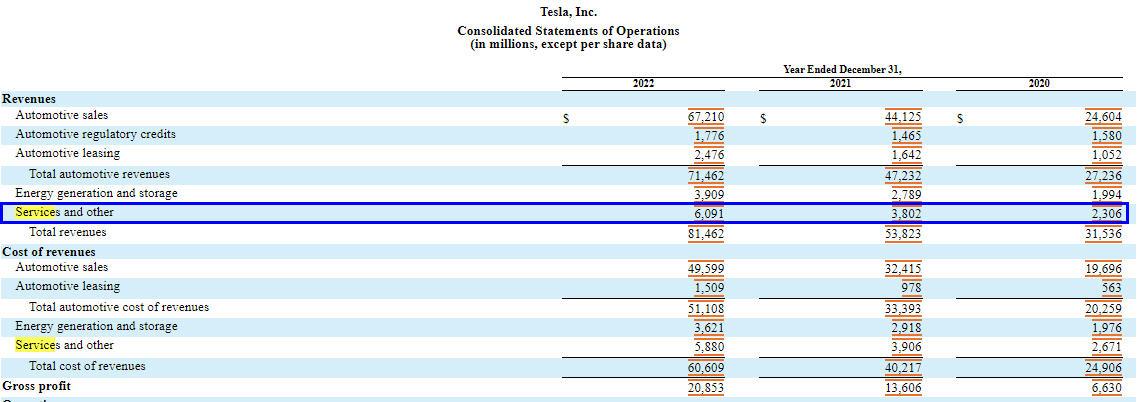
Task: Click the 'Gross profit' row label
Action: [36, 386]
